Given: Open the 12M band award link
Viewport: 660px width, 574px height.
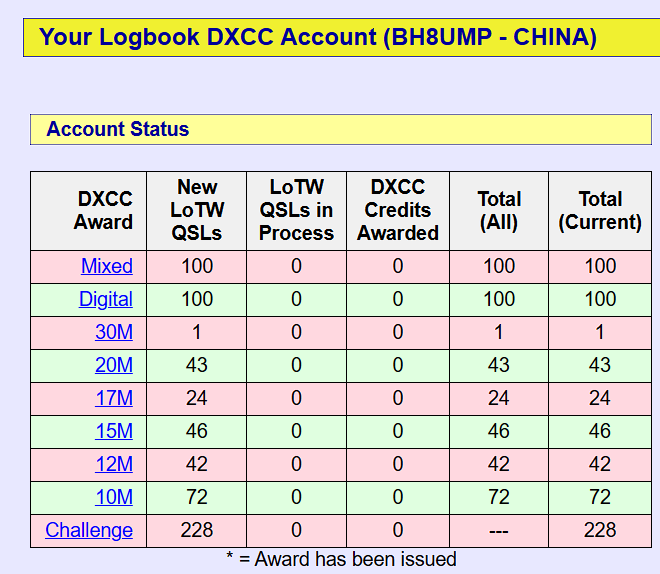Looking at the screenshot, I should click(114, 464).
